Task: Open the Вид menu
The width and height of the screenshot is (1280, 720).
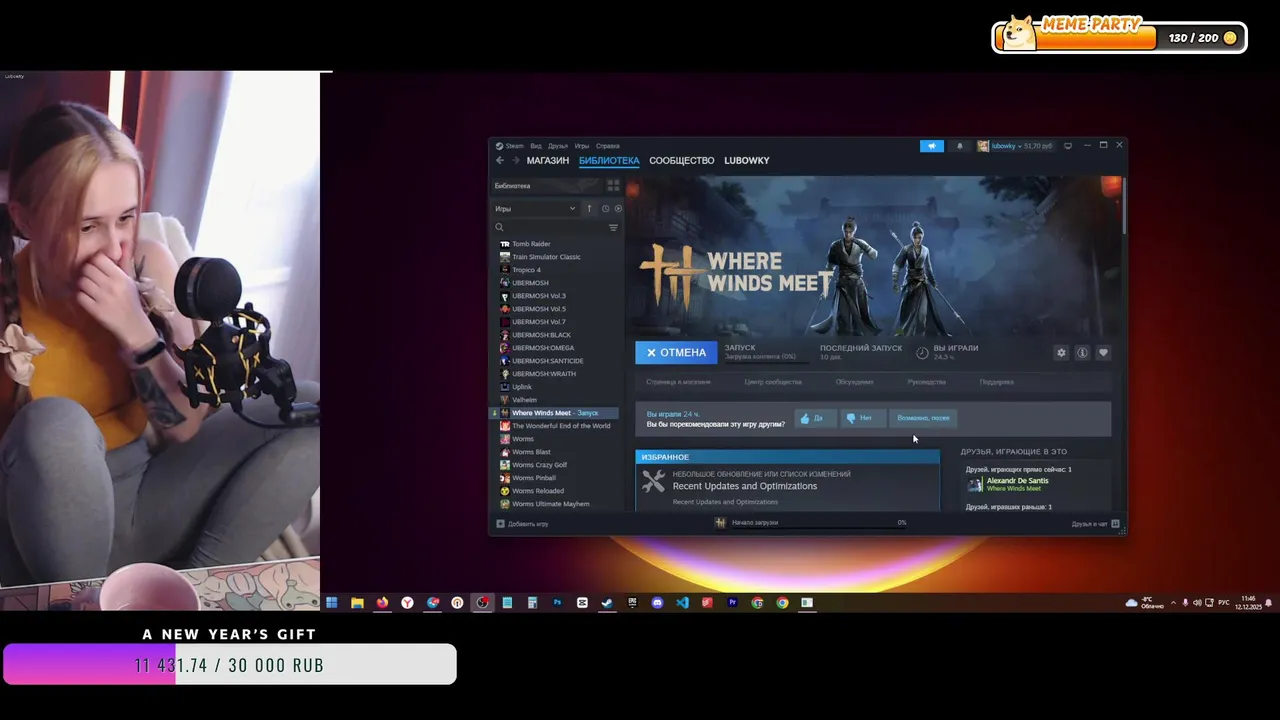Action: [536, 146]
